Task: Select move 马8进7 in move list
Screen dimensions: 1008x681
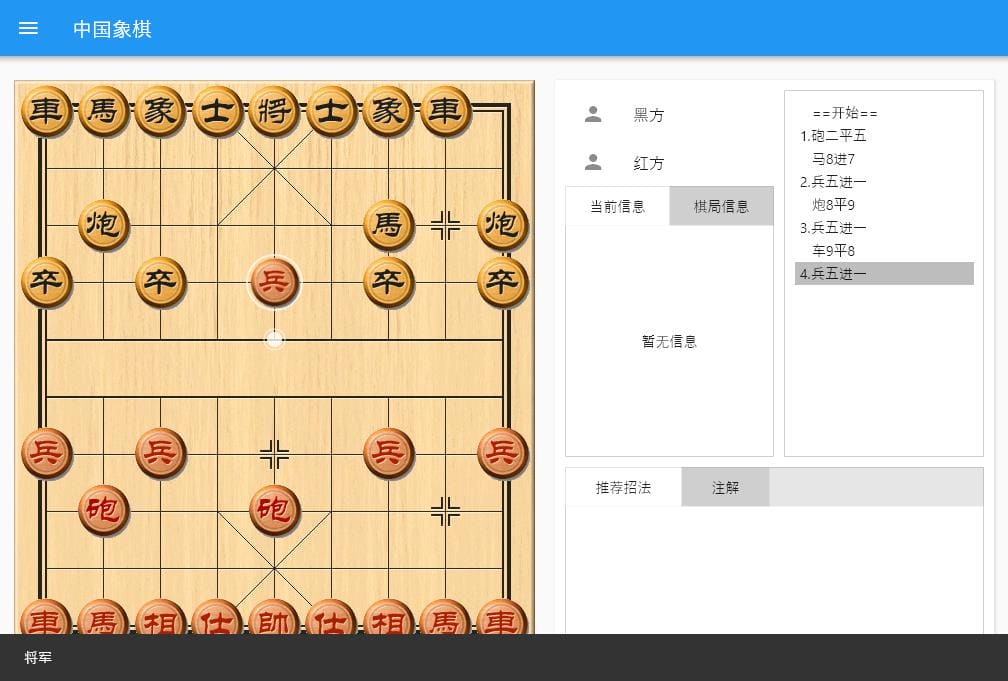Action: 833,159
